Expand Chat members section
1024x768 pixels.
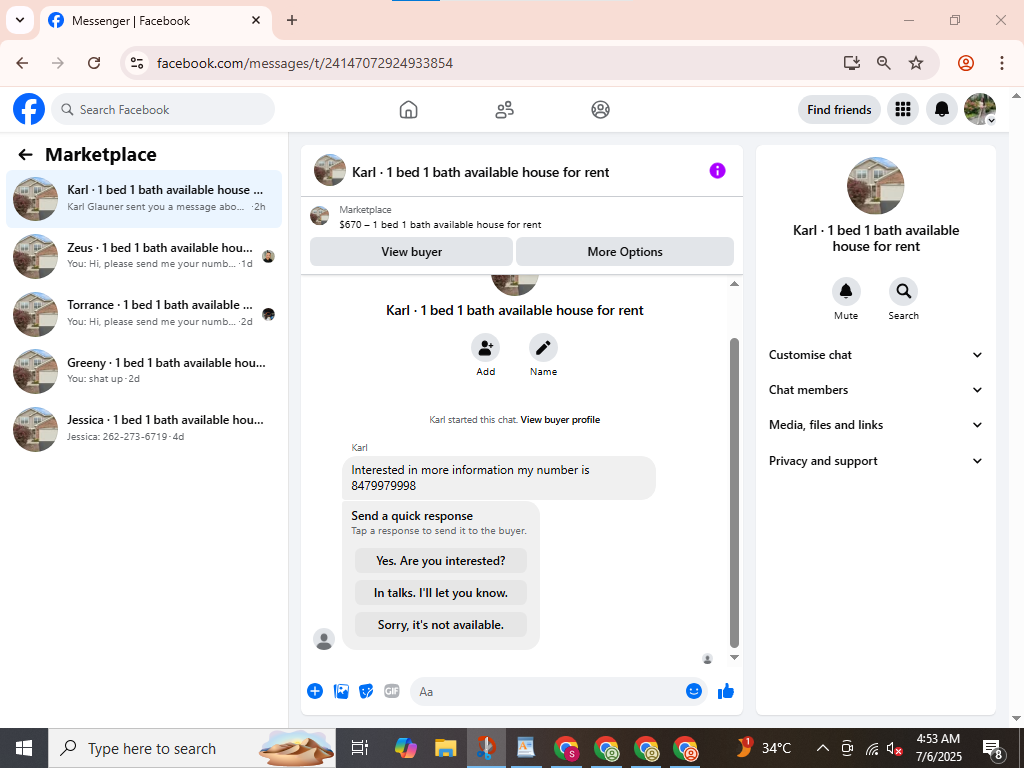pos(876,390)
